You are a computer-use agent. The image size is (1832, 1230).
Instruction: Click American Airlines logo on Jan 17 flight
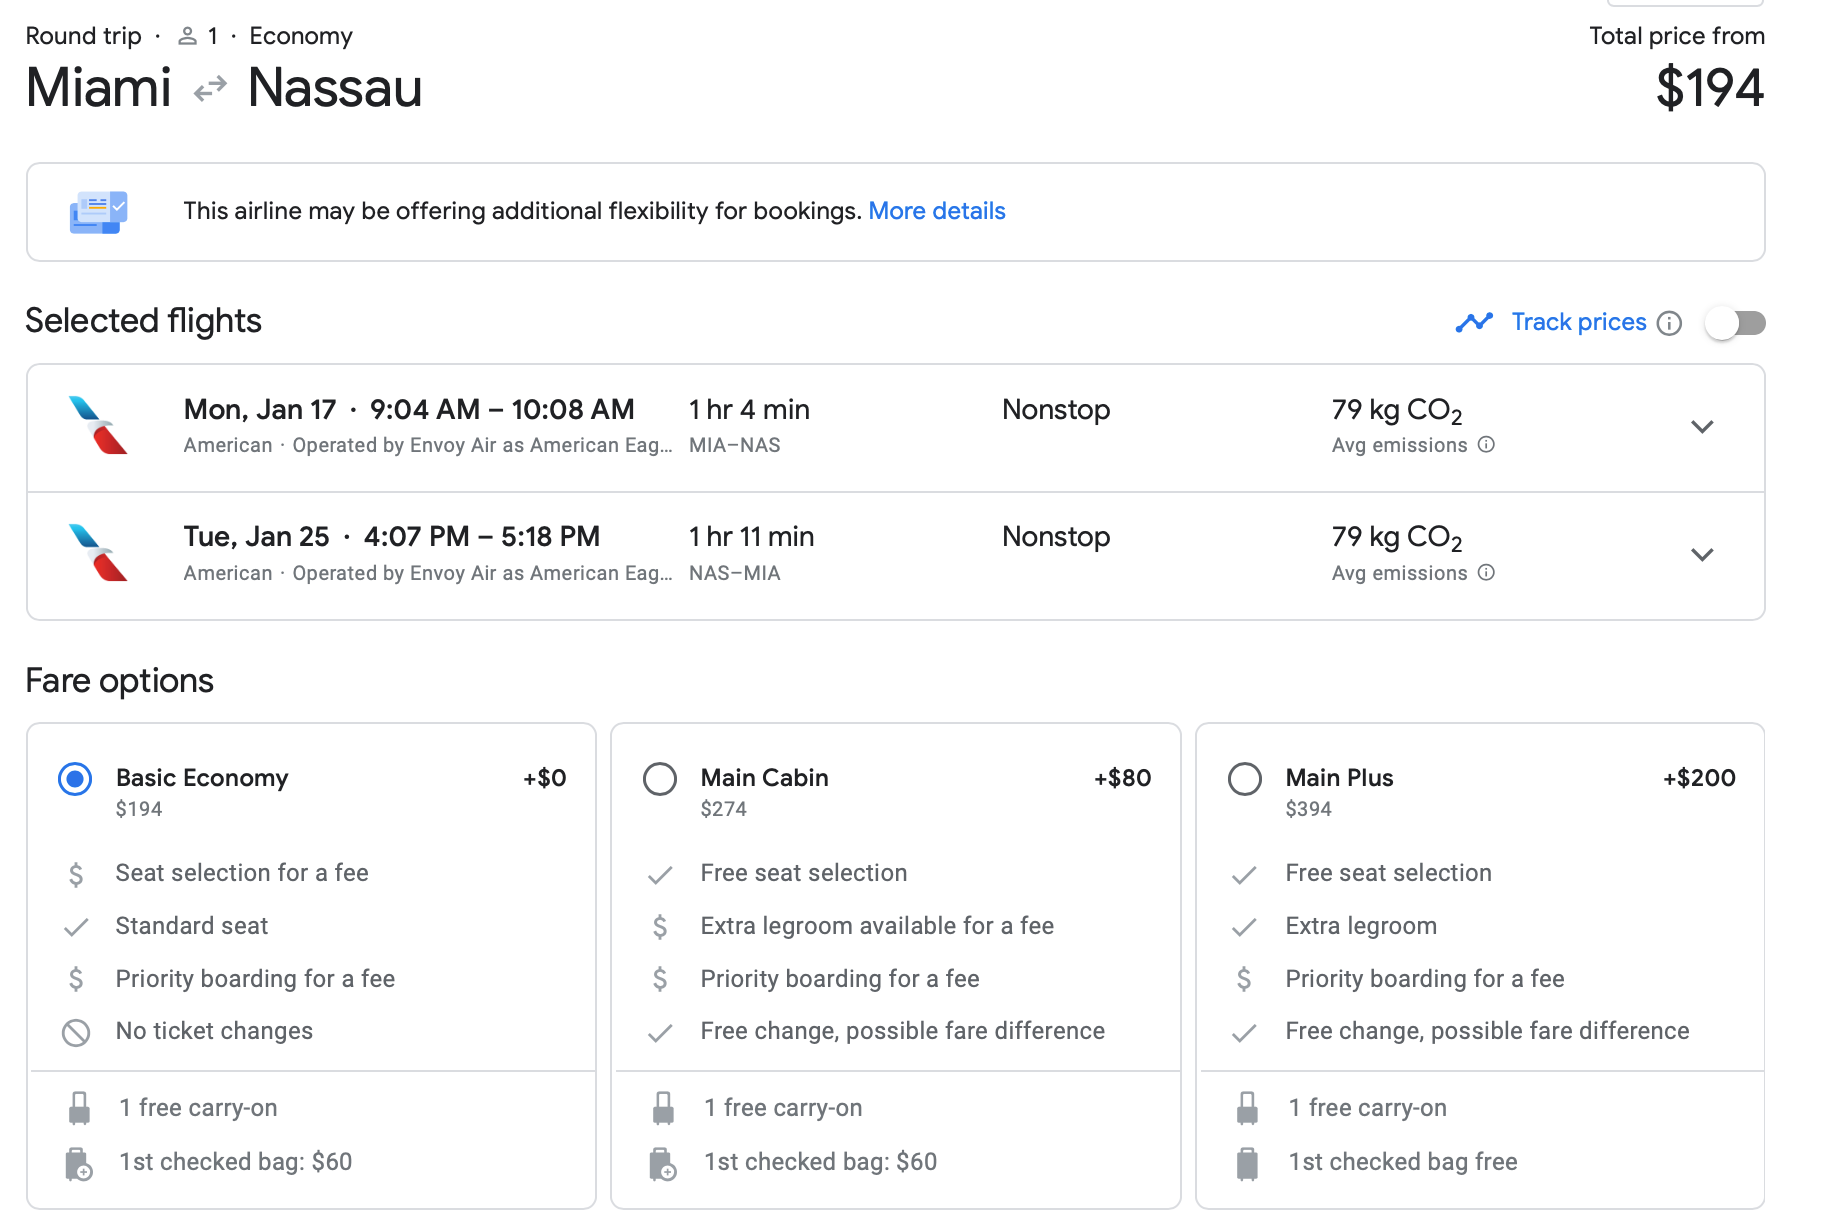point(98,426)
